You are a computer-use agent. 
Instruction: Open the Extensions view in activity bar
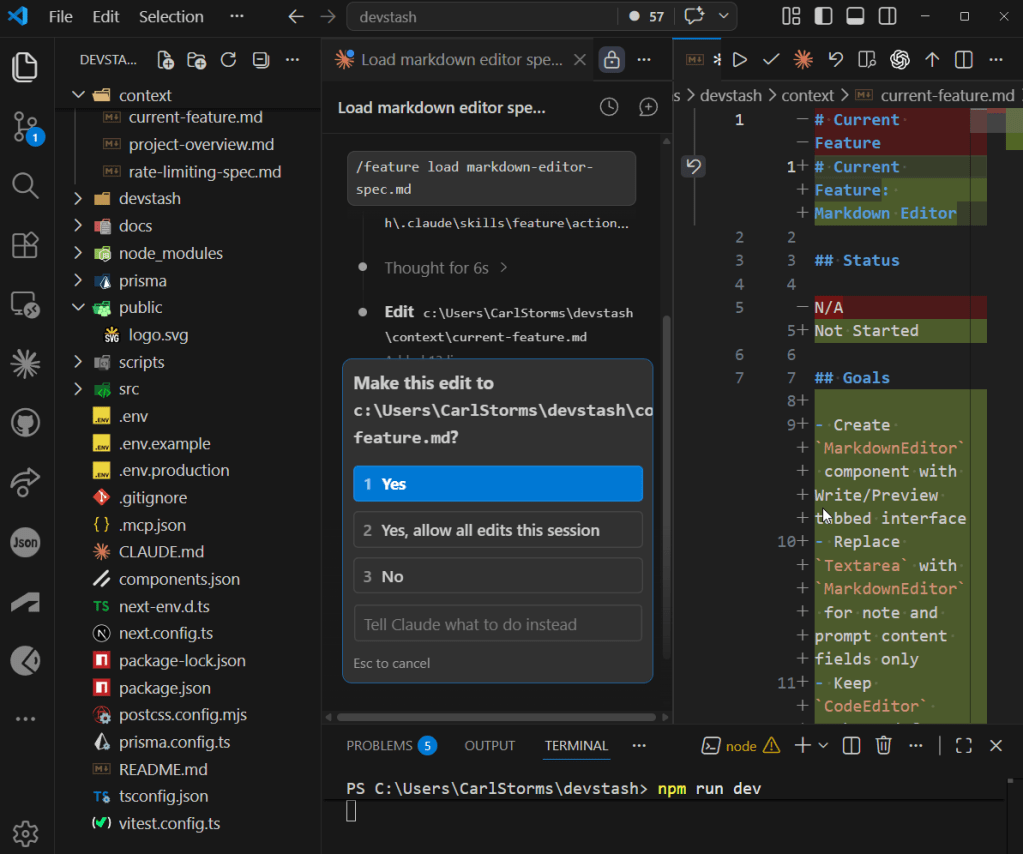point(26,245)
